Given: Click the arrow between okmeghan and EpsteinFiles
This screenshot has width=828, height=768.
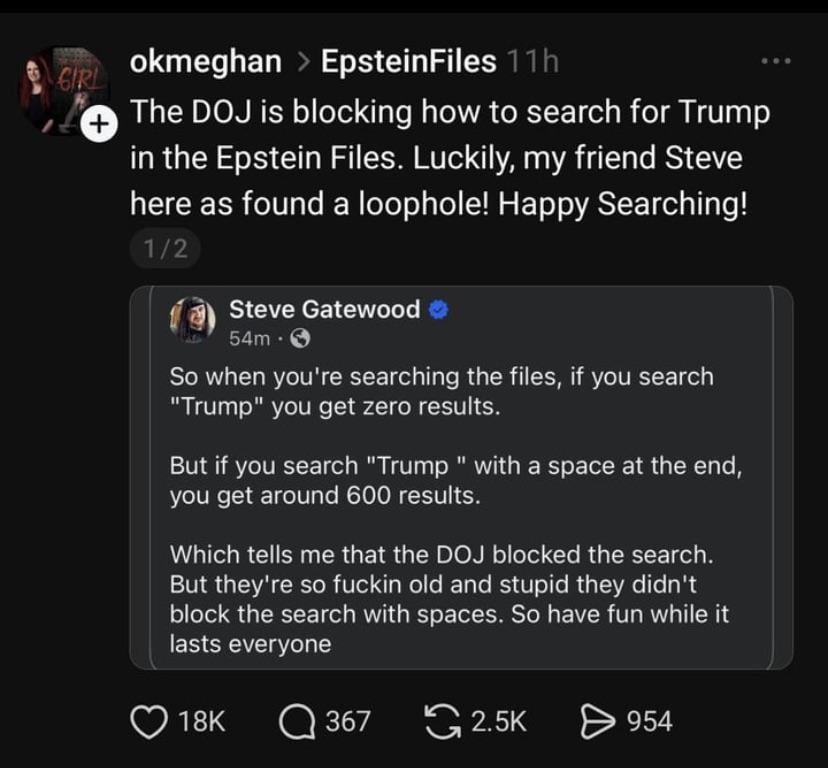Looking at the screenshot, I should [302, 63].
